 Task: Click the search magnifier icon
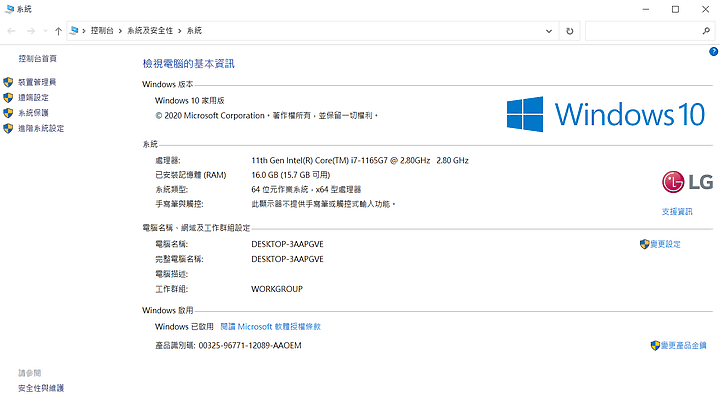(706, 31)
